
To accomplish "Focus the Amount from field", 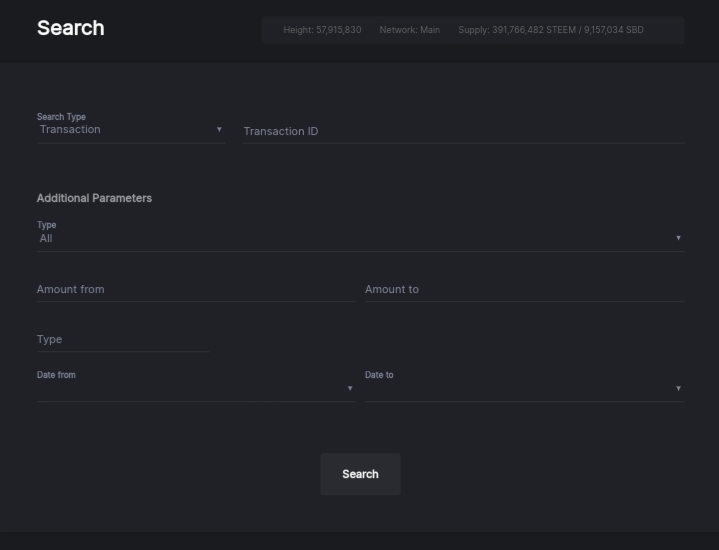I will pyautogui.click(x=196, y=289).
